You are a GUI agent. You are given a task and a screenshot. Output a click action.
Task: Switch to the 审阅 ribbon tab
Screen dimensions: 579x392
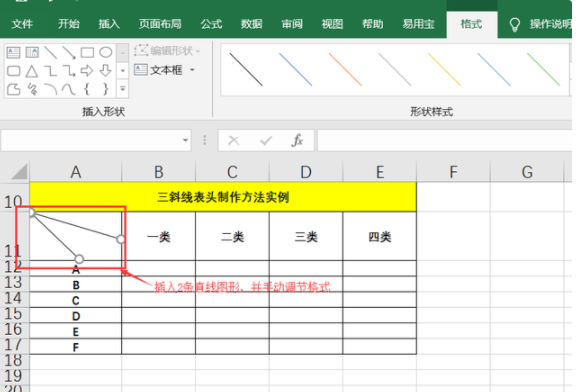pyautogui.click(x=292, y=24)
